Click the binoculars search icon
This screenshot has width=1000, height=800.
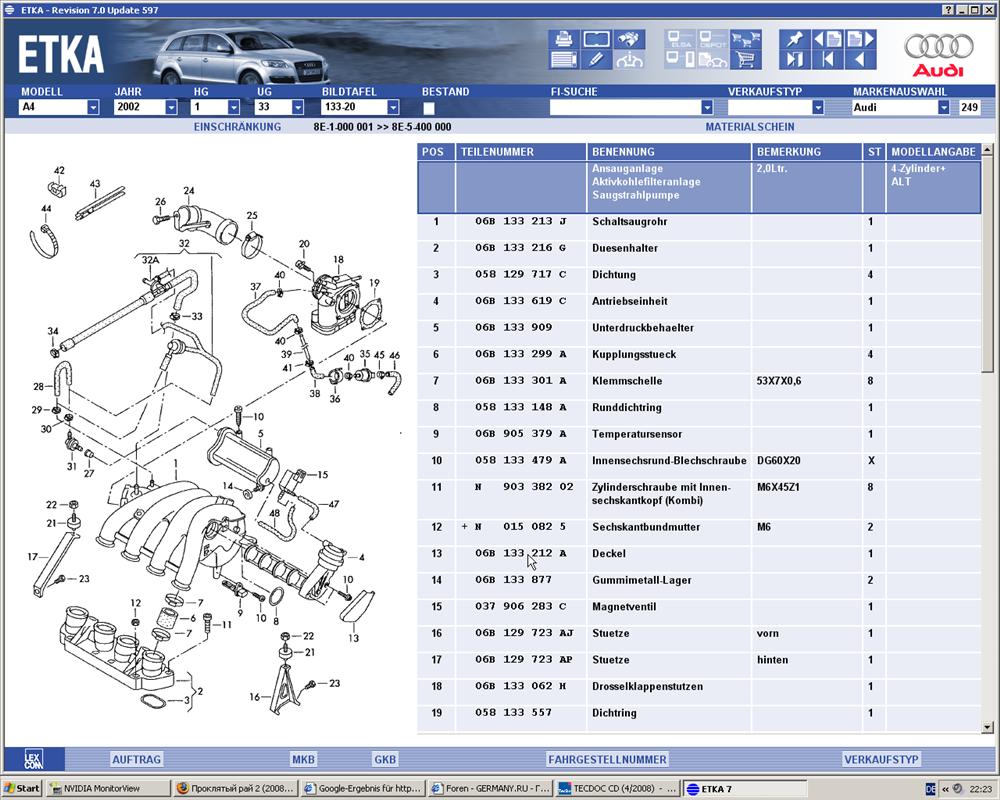[x=629, y=39]
